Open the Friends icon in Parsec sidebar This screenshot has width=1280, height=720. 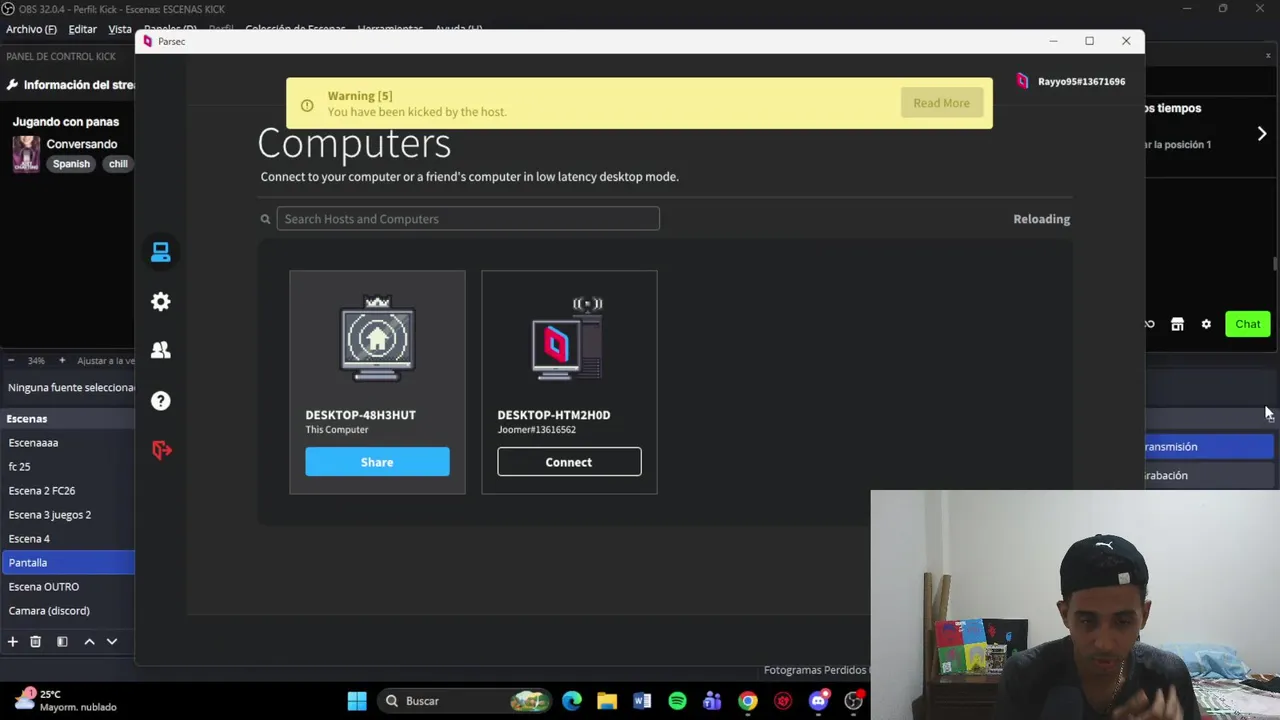[161, 350]
